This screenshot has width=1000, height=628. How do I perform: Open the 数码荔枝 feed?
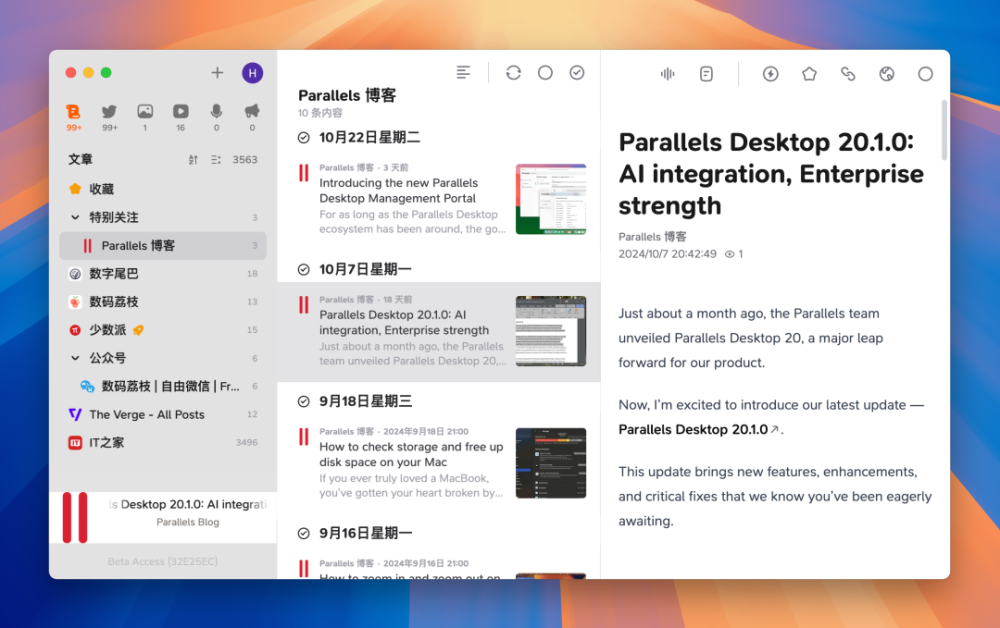tap(163, 302)
